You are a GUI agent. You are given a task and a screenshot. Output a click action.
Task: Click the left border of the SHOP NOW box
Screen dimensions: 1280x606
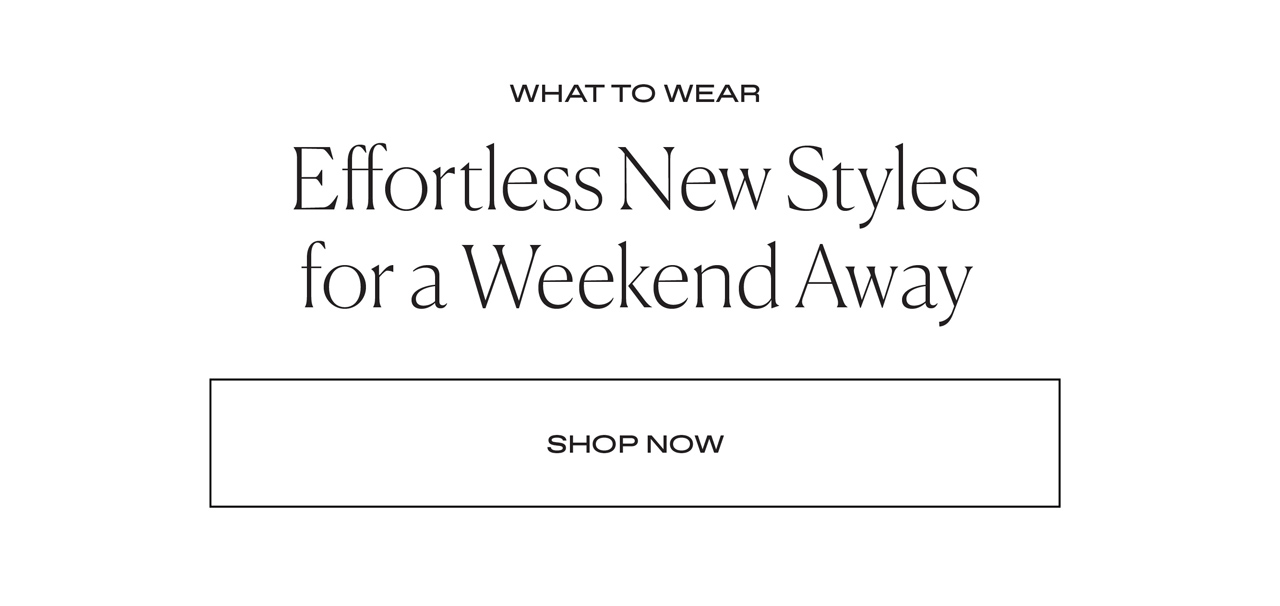(x=211, y=443)
